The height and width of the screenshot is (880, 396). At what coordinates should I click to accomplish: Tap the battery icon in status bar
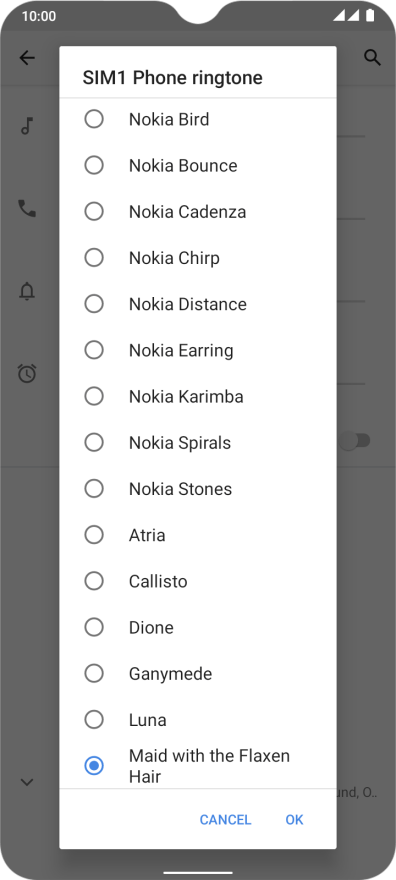370,15
